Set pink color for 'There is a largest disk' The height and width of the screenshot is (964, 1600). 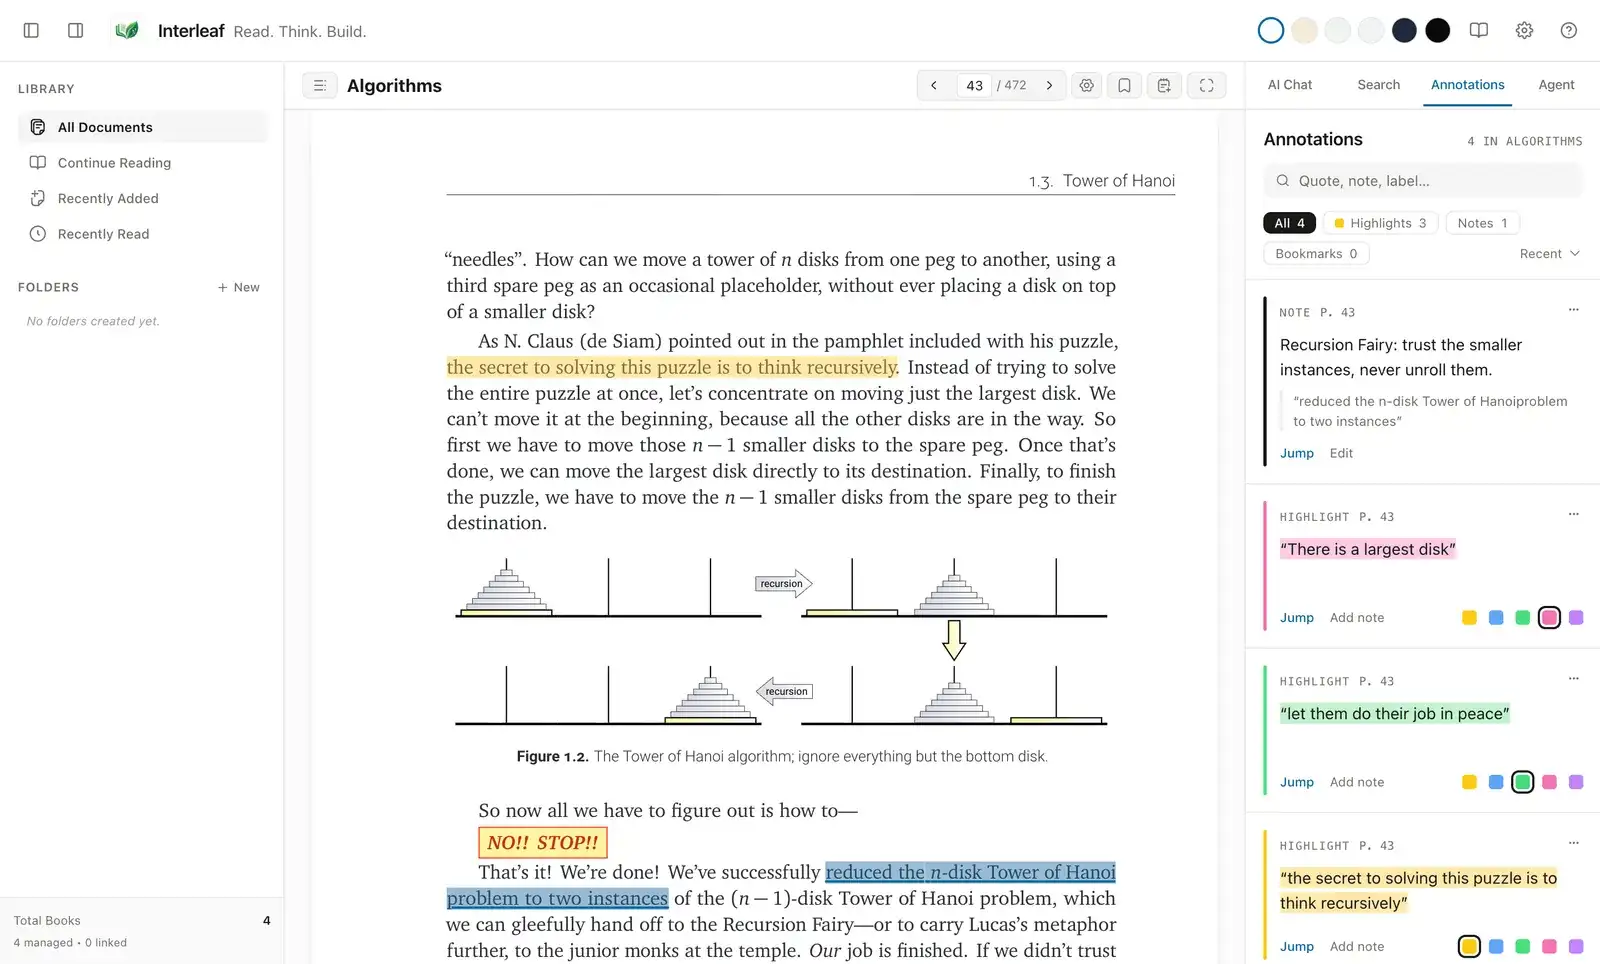point(1549,618)
